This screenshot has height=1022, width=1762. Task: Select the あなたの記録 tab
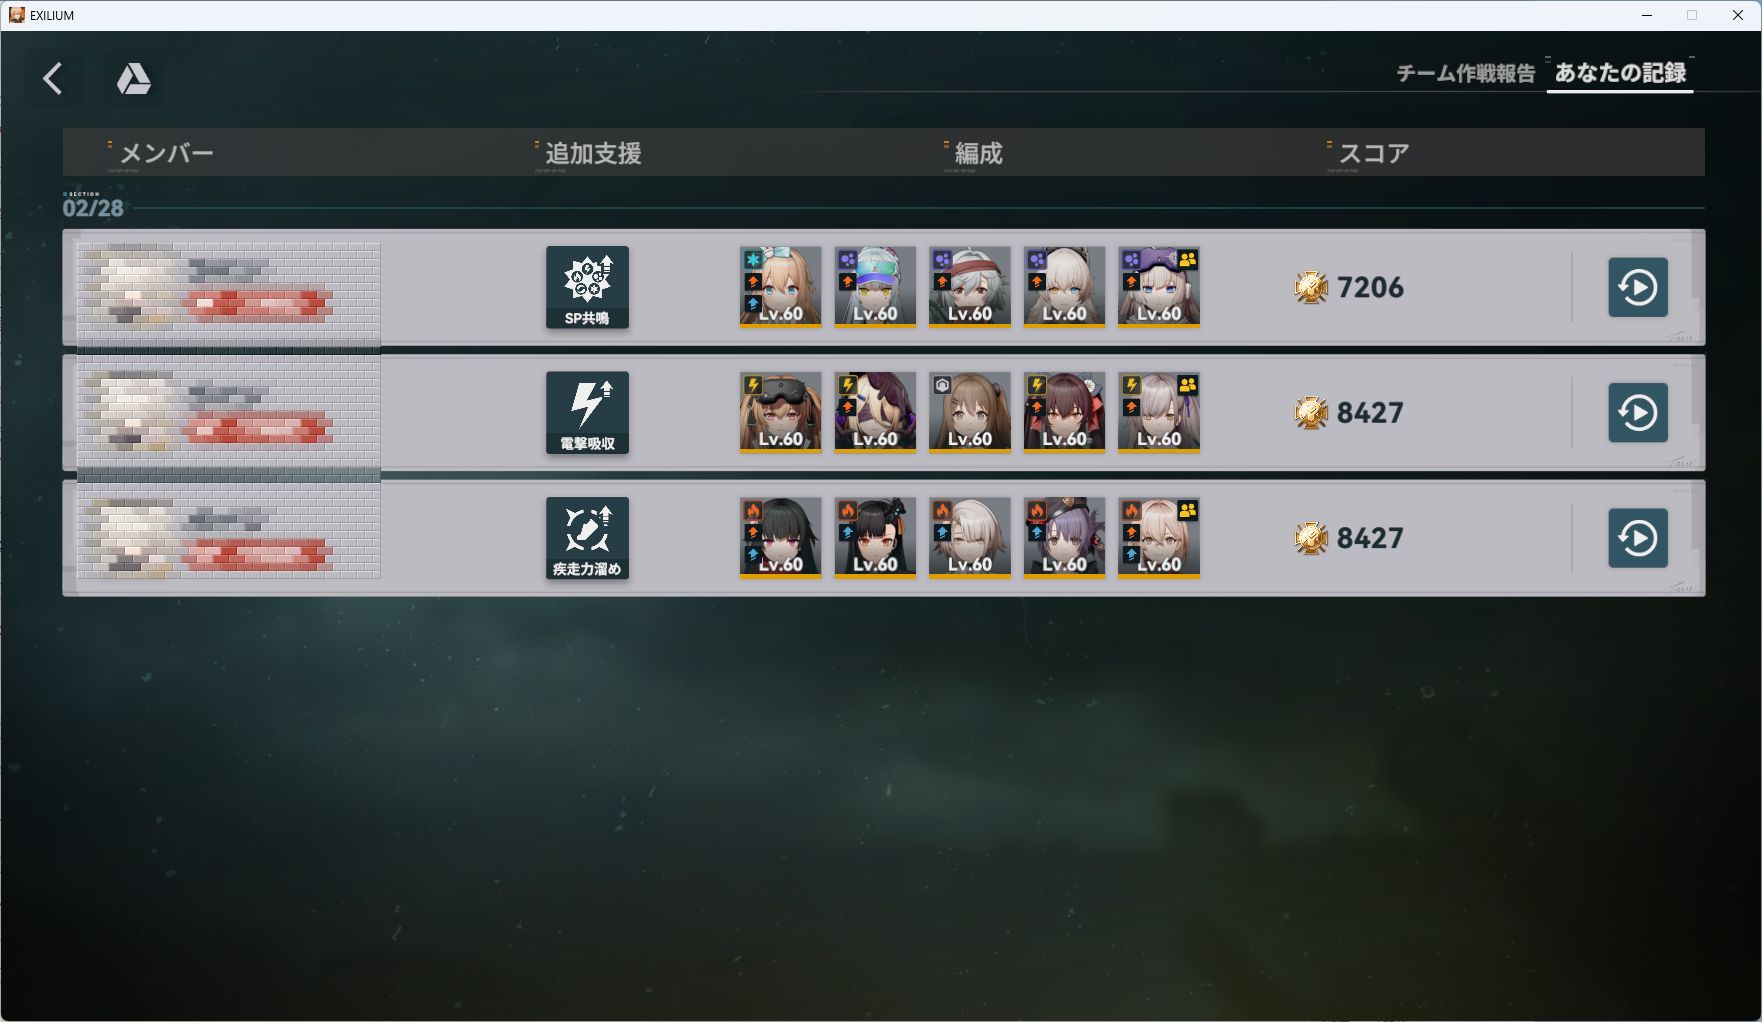[1620, 73]
